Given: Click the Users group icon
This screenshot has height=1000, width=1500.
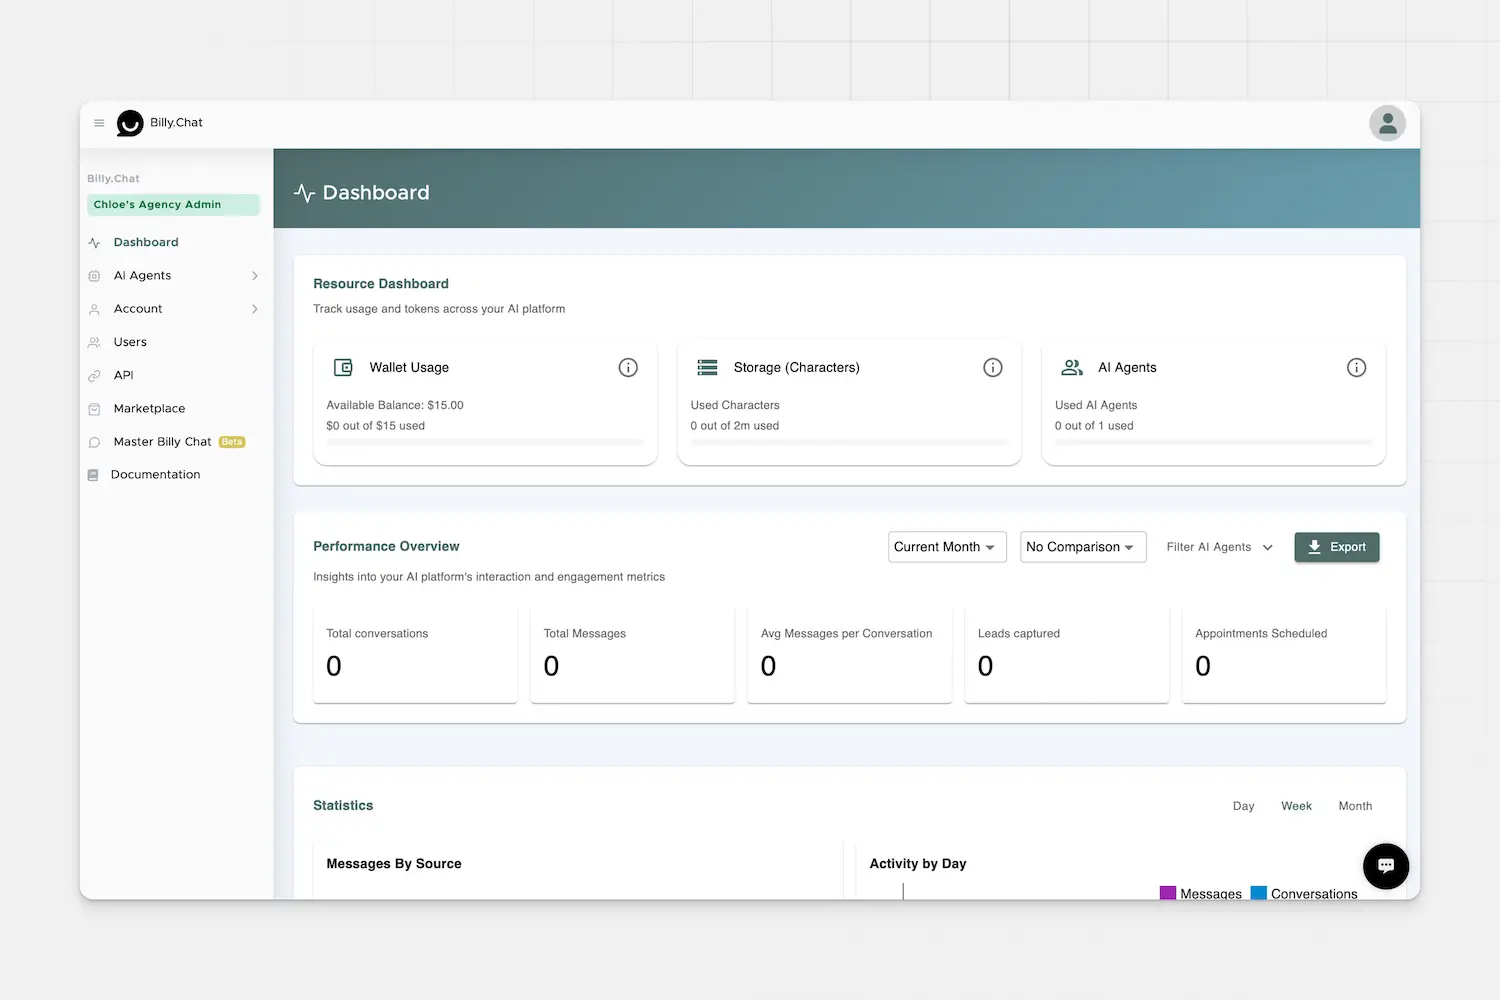Looking at the screenshot, I should 94,342.
